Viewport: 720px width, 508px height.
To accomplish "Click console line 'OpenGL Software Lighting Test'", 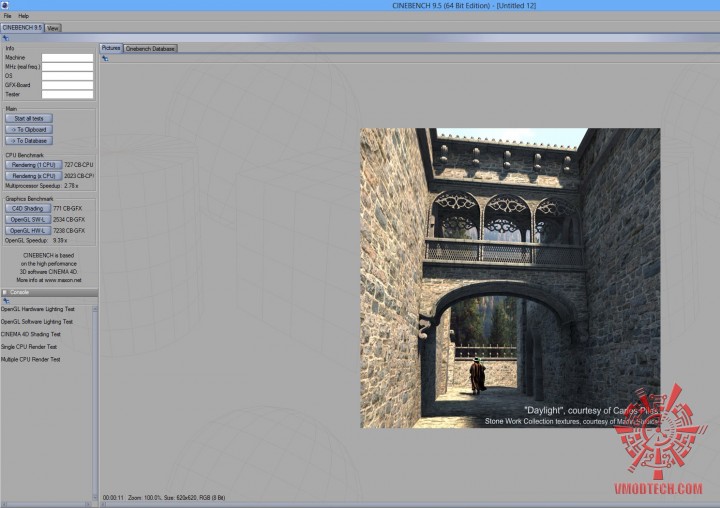I will [x=37, y=322].
